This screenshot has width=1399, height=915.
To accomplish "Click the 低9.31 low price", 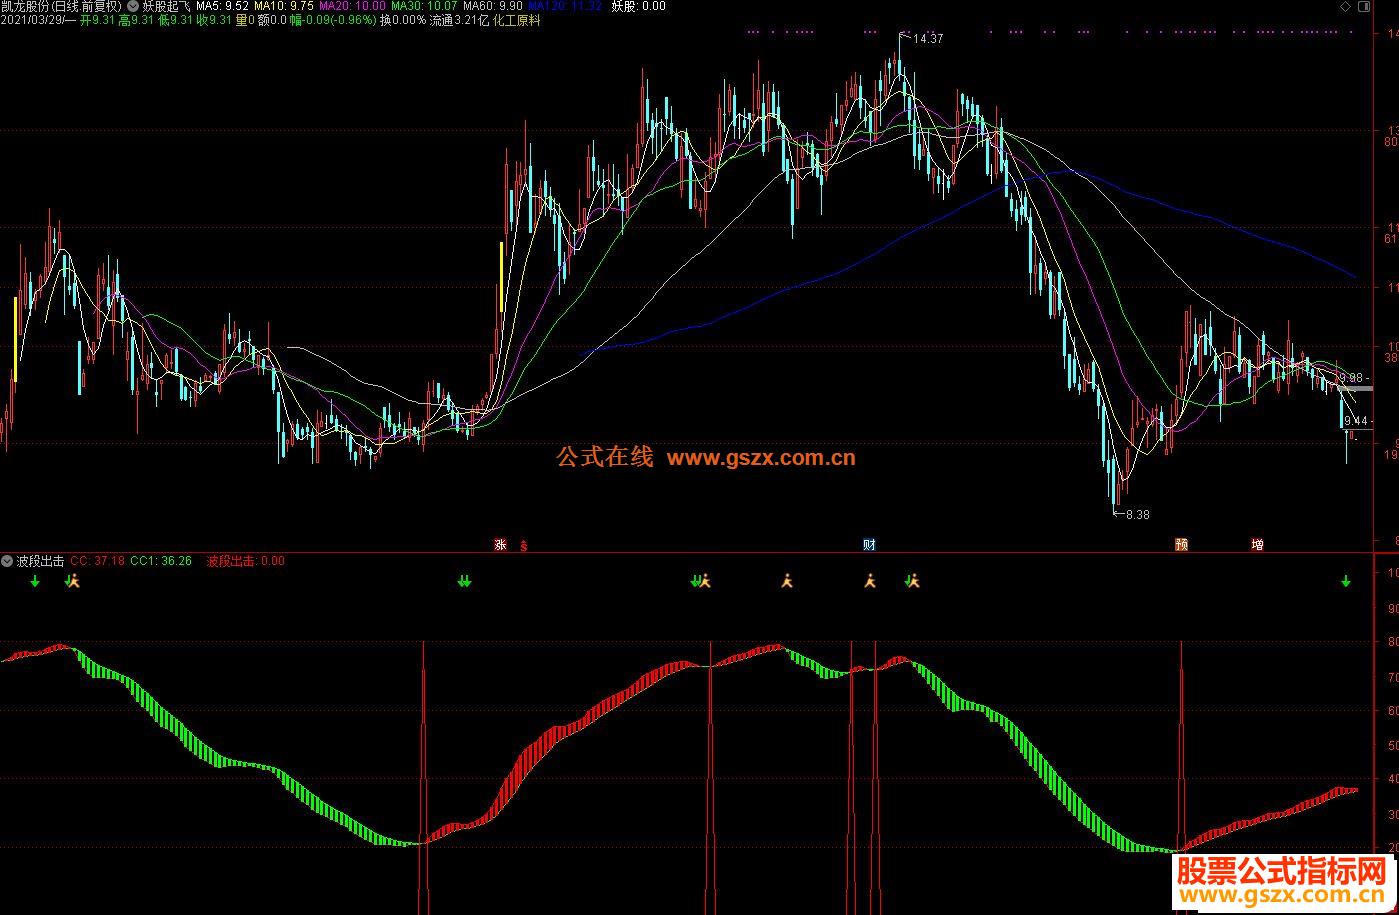I will click(x=175, y=20).
